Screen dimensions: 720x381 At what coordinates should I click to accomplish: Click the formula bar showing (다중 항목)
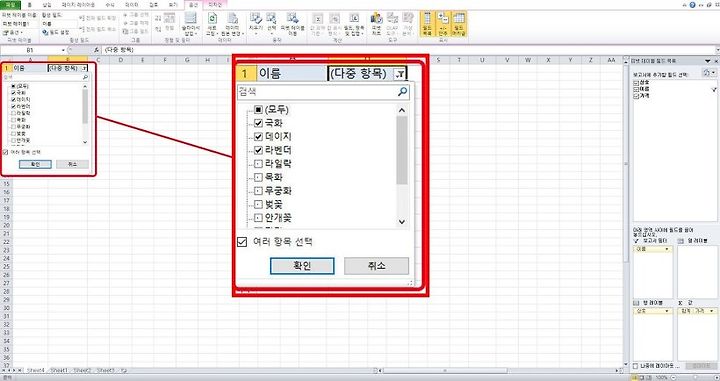click(409, 50)
